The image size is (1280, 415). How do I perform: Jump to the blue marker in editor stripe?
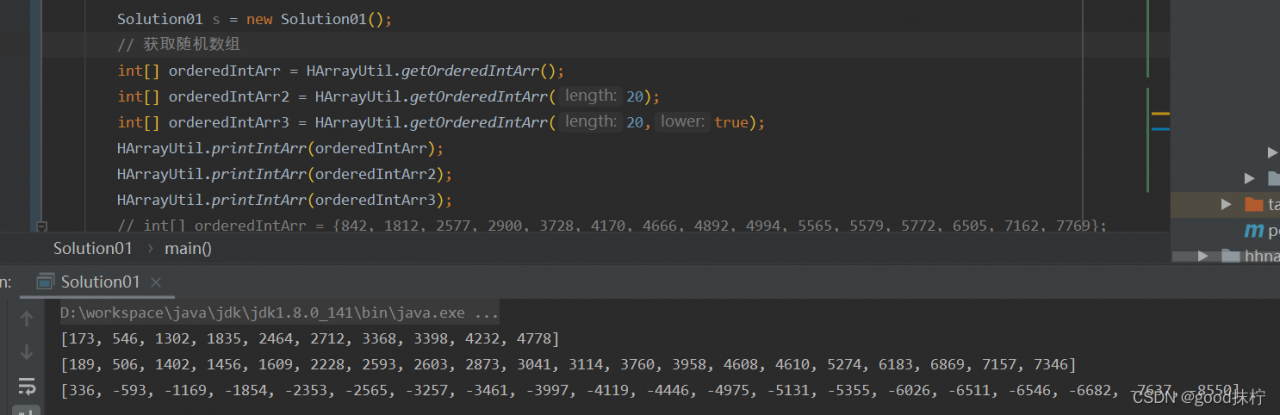pyautogui.click(x=1160, y=128)
